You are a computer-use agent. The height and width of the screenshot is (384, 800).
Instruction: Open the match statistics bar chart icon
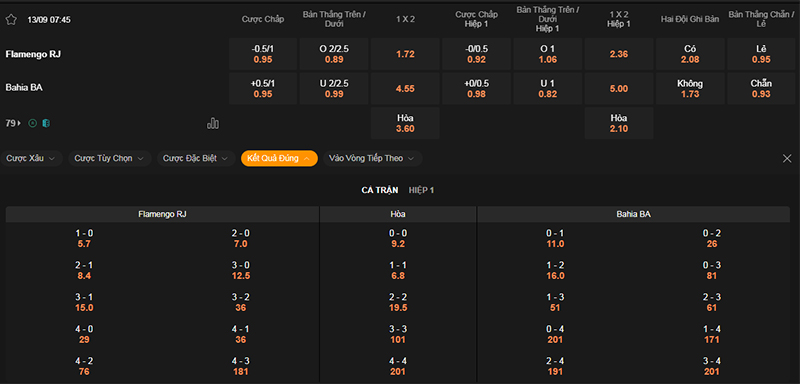click(213, 123)
